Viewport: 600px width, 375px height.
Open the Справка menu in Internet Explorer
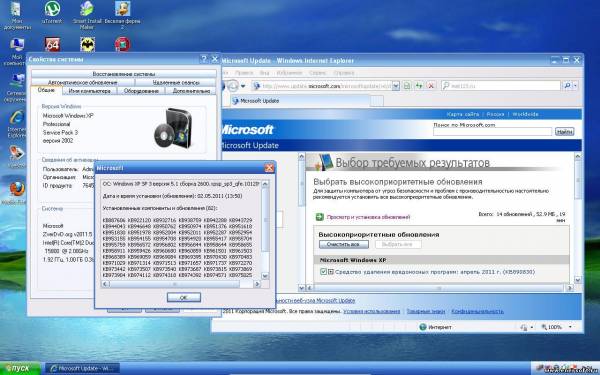[344, 73]
